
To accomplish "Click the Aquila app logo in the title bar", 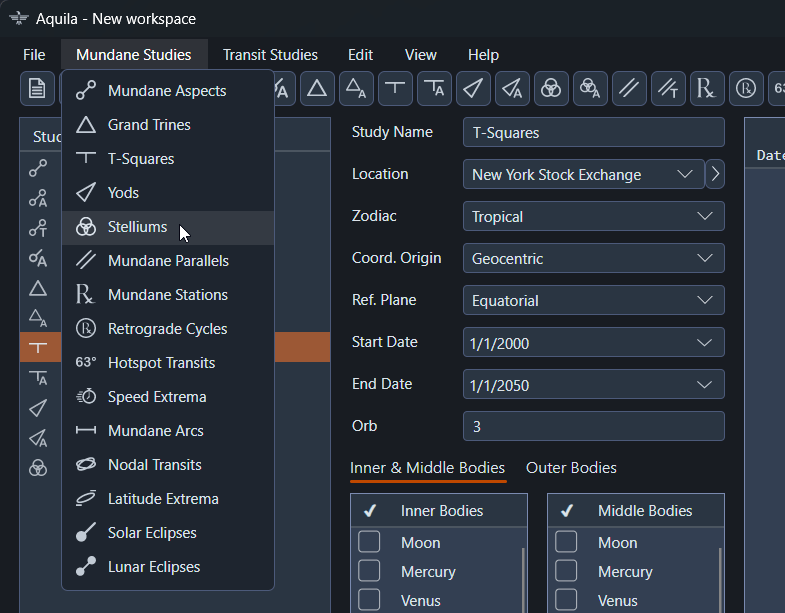I will click(x=19, y=19).
